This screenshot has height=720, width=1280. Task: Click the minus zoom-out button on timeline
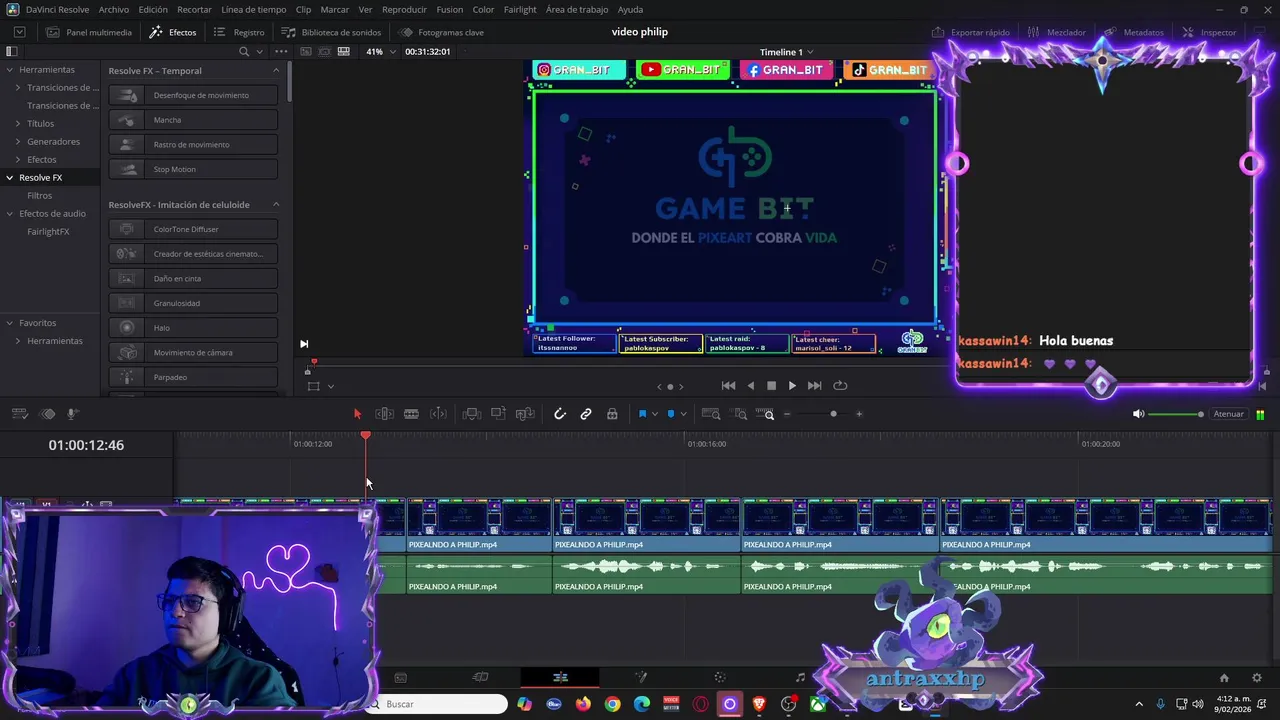tap(787, 414)
